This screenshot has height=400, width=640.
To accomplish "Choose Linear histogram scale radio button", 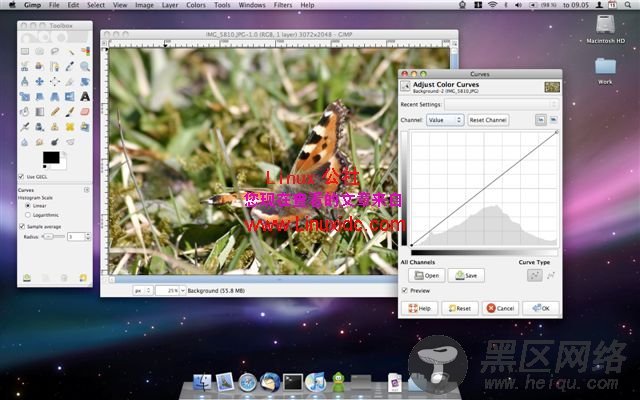I will 28,206.
